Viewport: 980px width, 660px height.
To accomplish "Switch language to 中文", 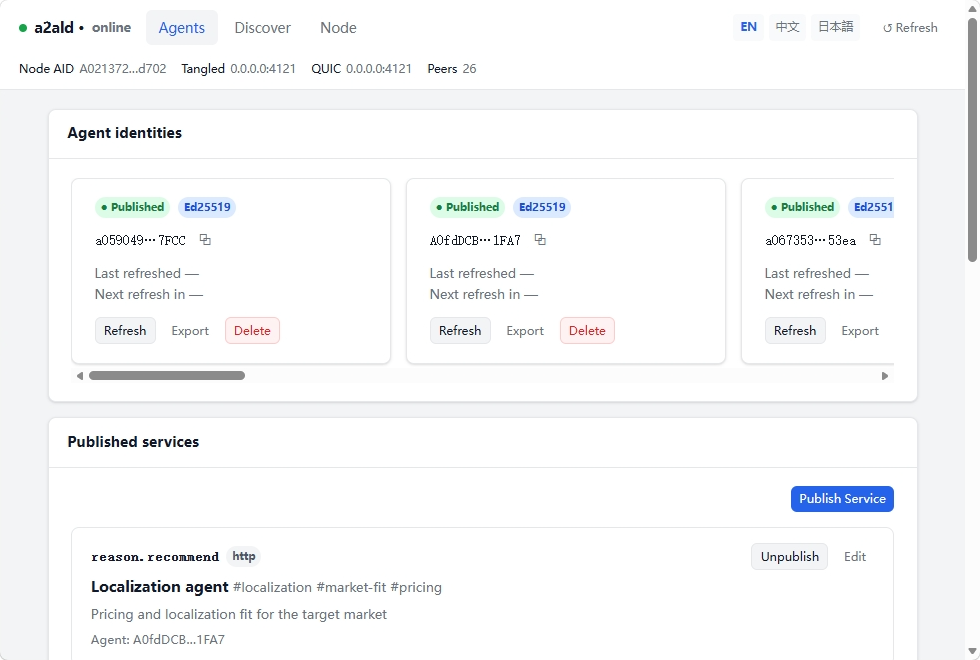I will (788, 27).
